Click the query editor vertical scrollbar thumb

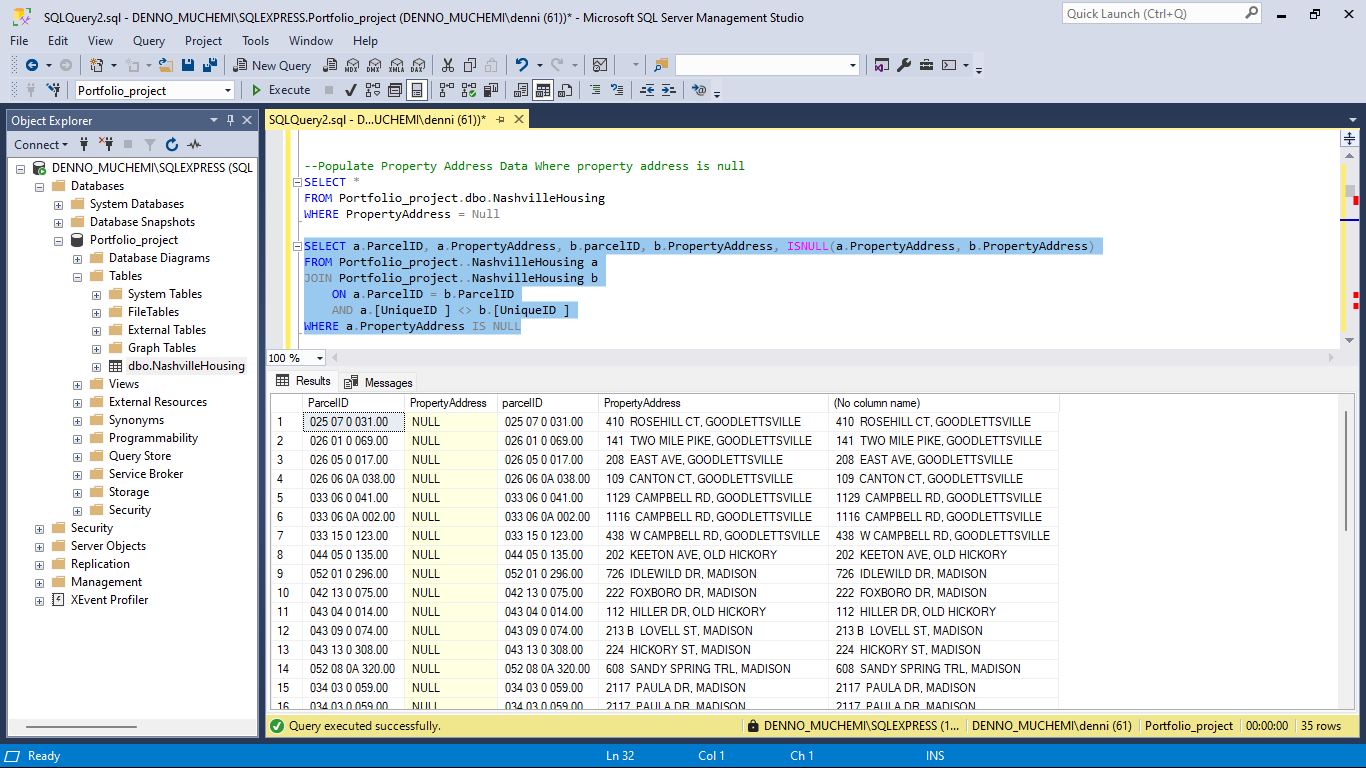pos(1350,191)
